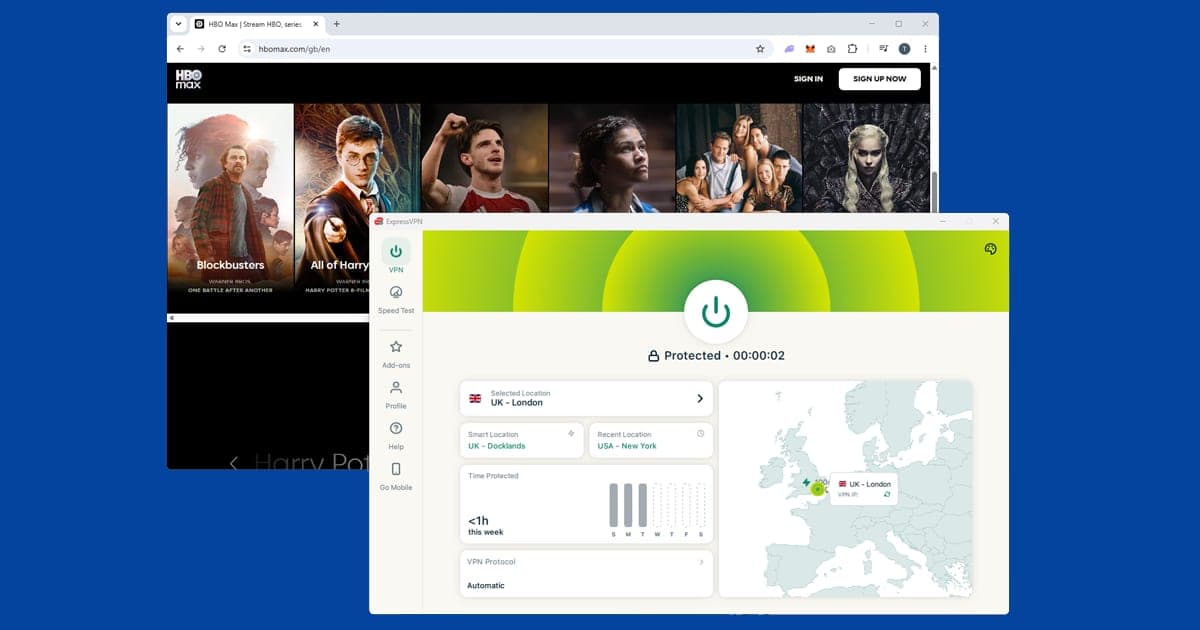
Task: Go back in Chrome
Action: point(180,48)
